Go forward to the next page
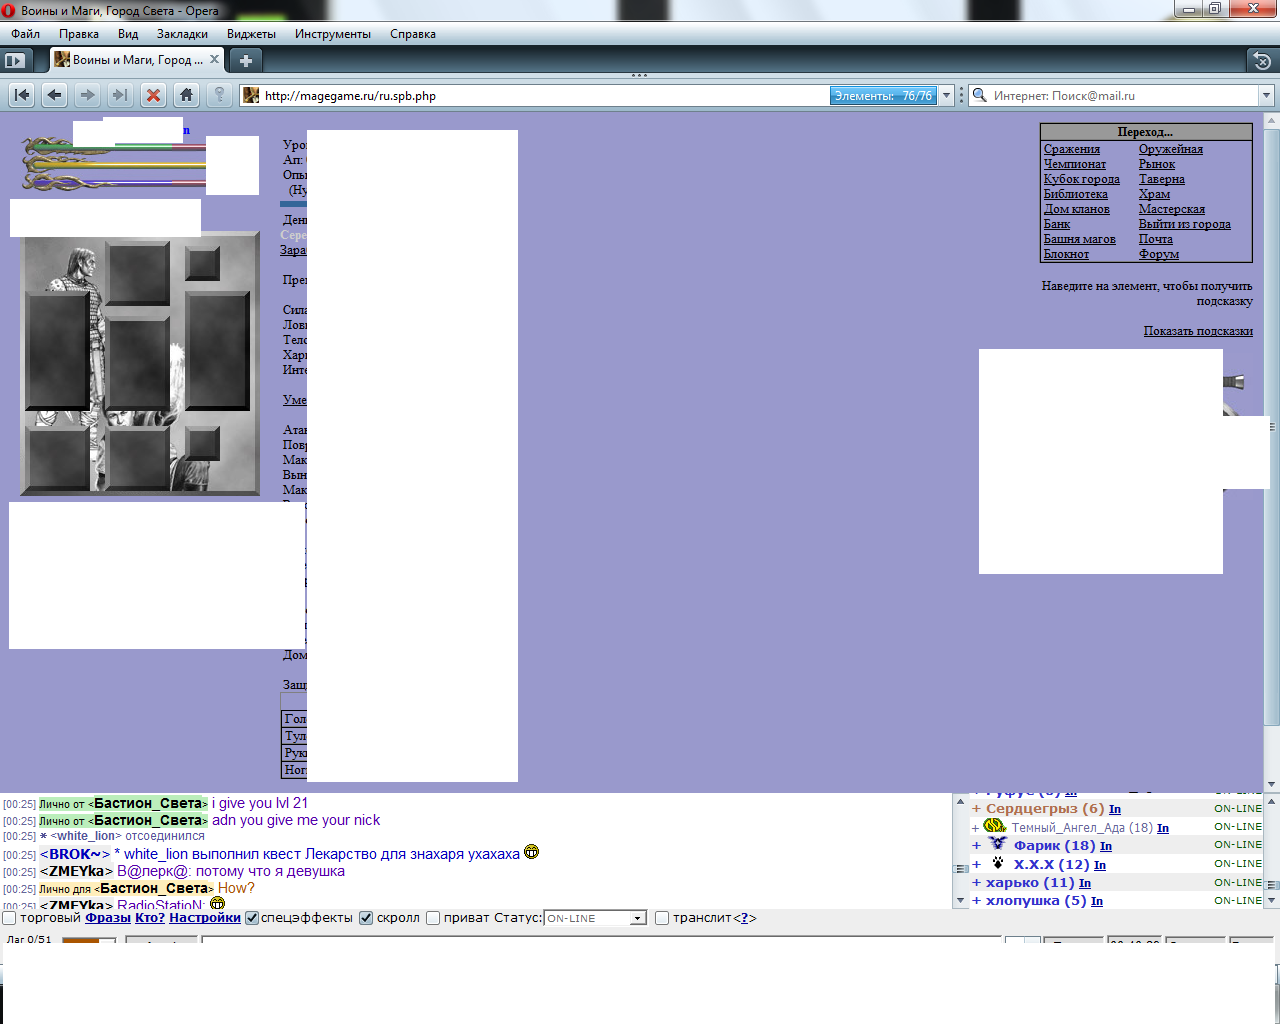Screen dimensions: 1280x1024 click(88, 95)
